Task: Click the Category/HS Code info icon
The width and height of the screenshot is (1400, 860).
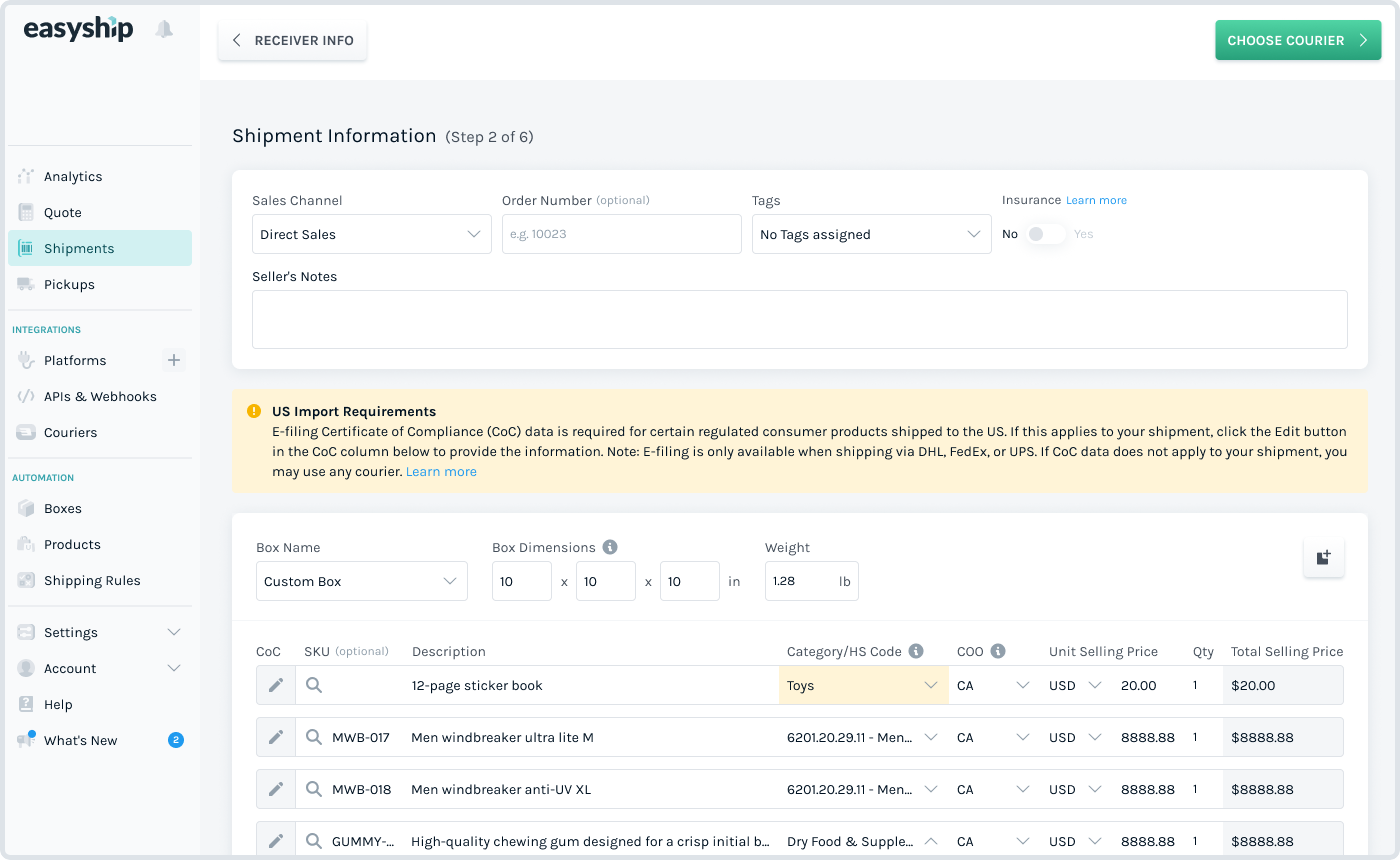Action: click(916, 651)
